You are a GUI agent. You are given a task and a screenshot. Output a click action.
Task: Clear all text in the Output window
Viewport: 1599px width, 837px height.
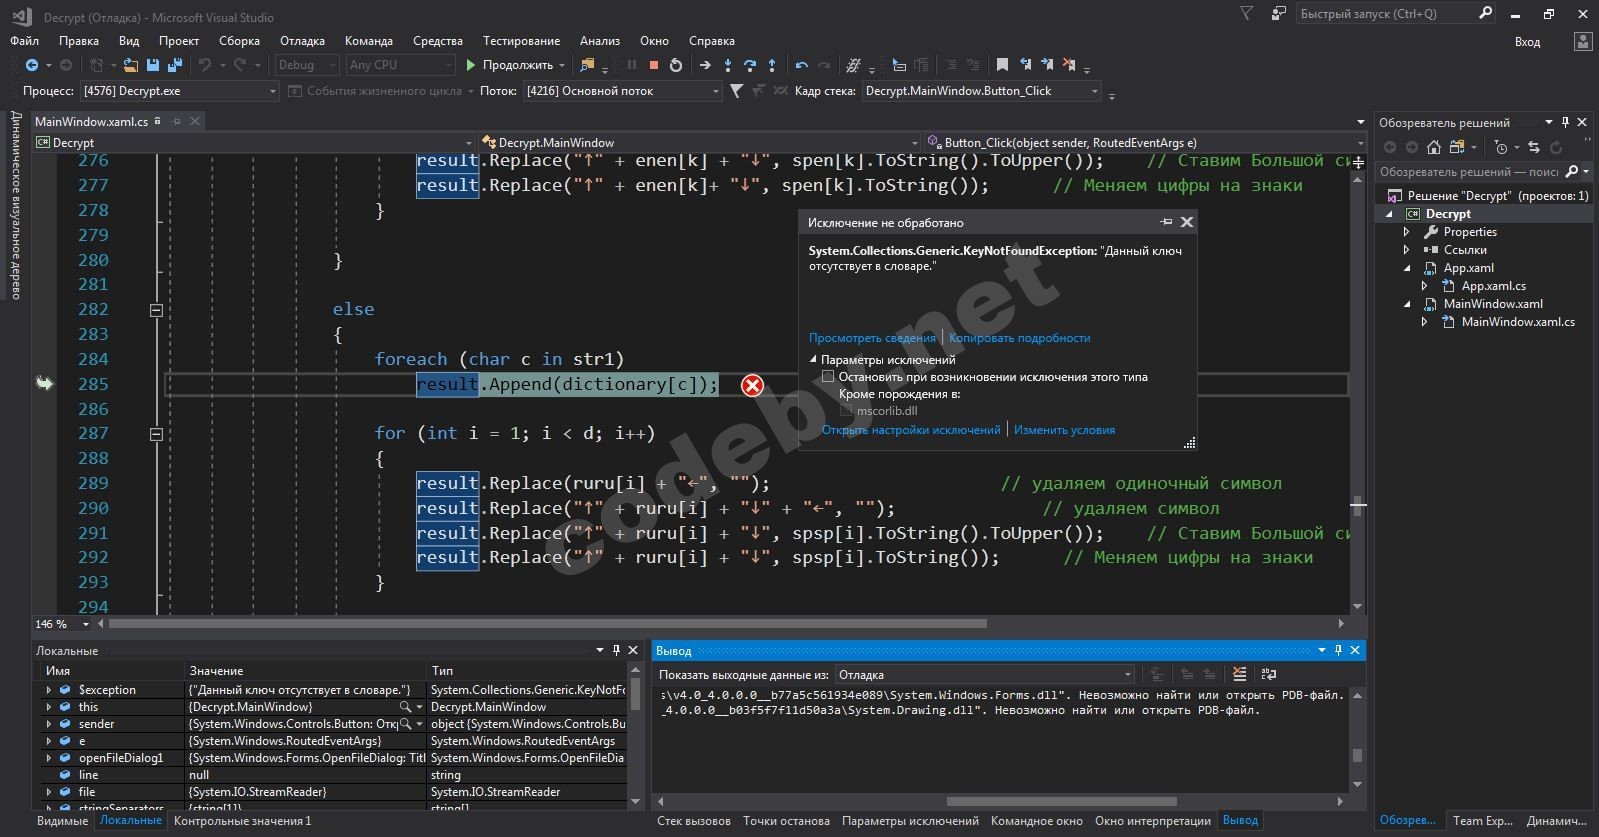[1240, 674]
